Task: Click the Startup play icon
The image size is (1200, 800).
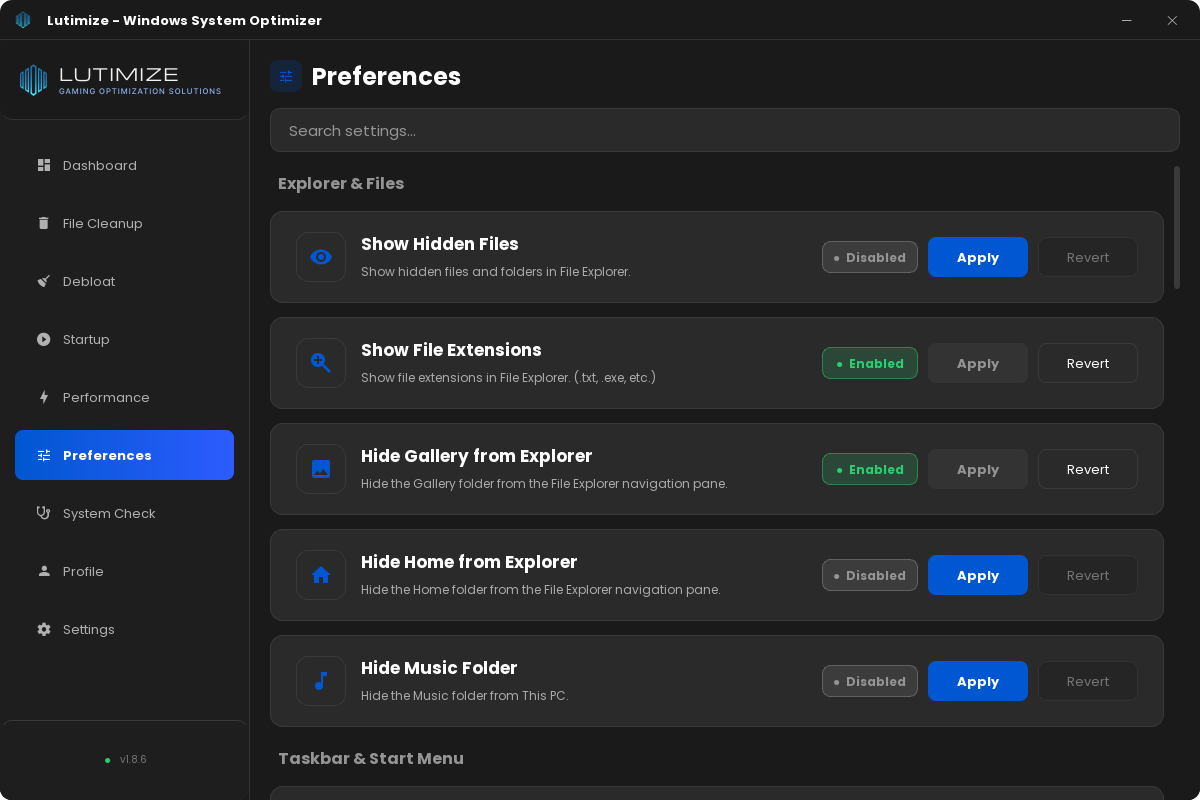Action: (44, 339)
